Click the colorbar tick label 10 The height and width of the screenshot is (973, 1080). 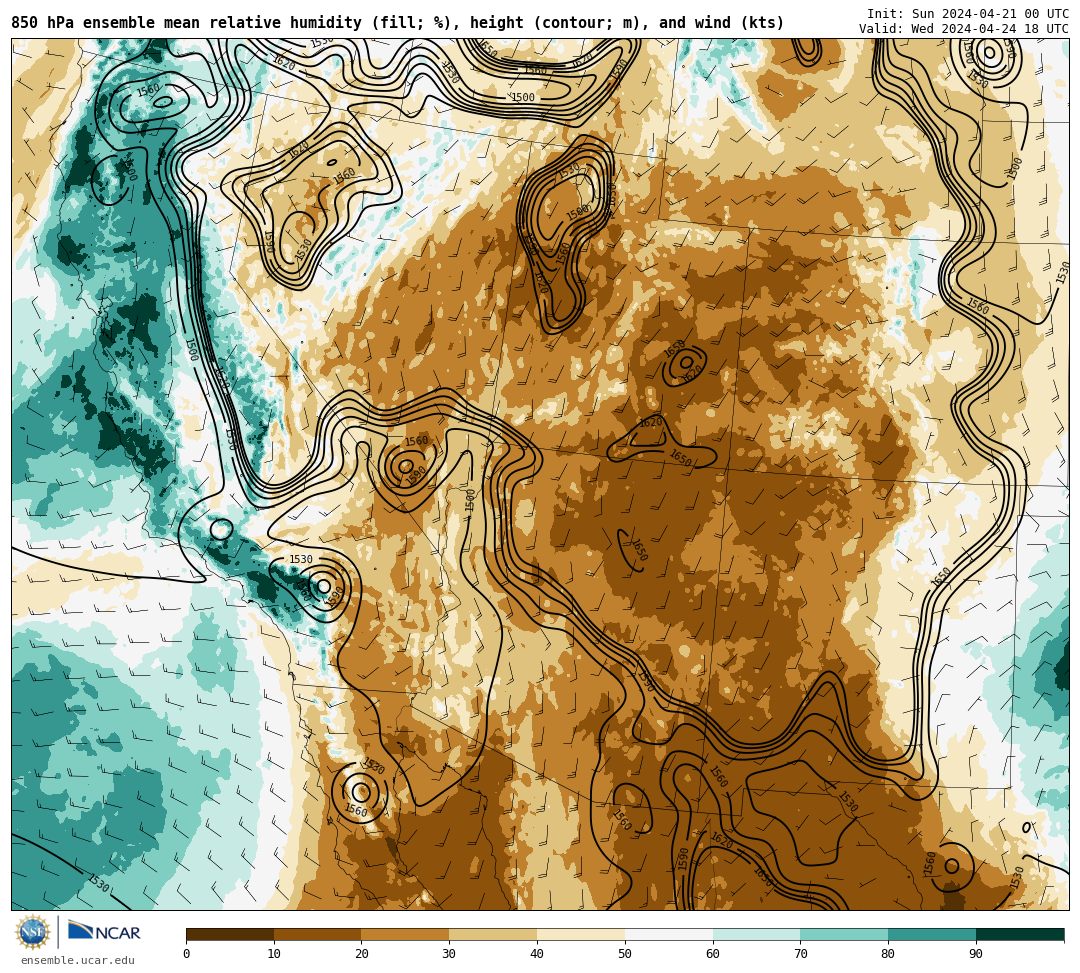coord(274,954)
